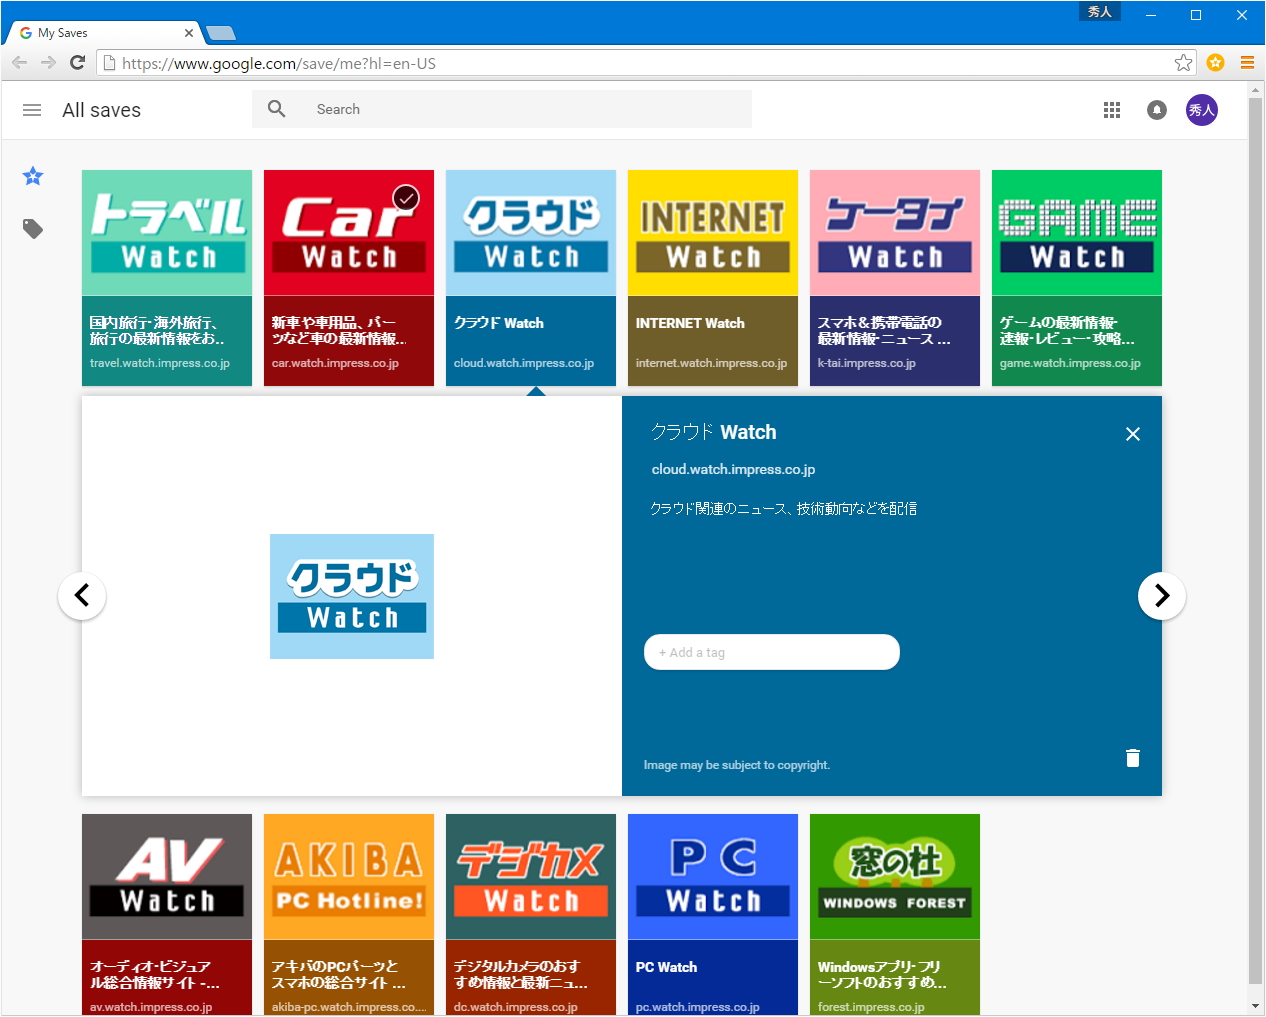This screenshot has width=1266, height=1017.
Task: Click the orange extension icon near address bar
Action: pyautogui.click(x=1215, y=62)
